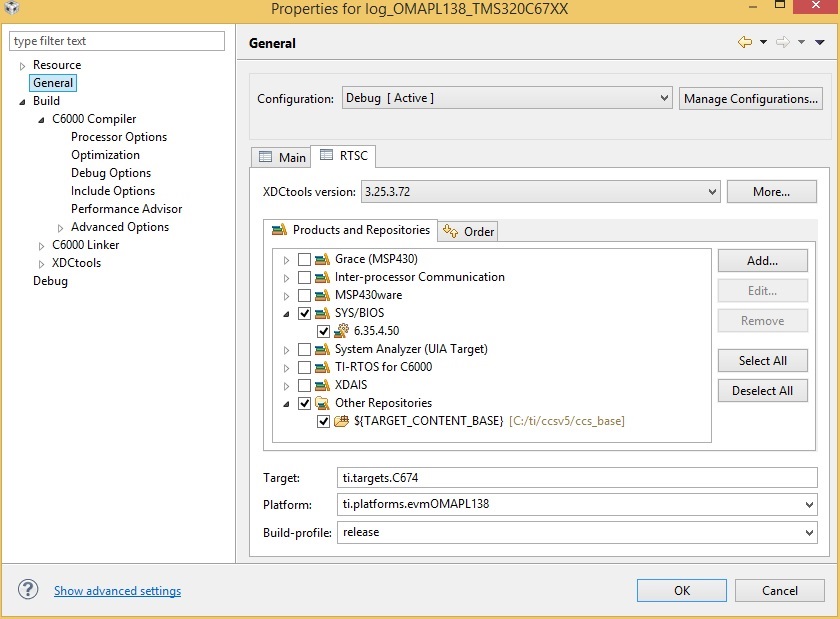Click the Deselect All button
840x619 pixels.
762,391
